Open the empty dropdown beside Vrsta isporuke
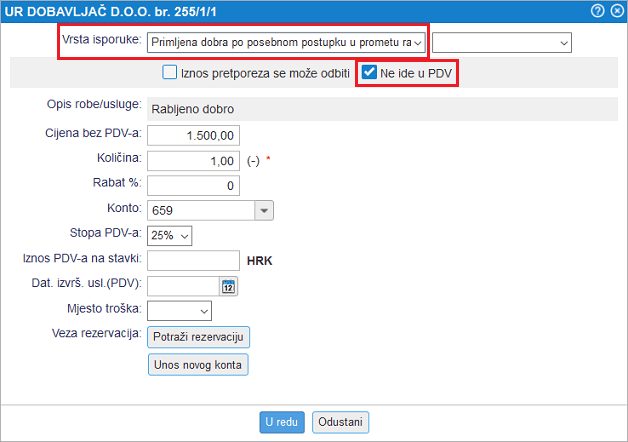Image resolution: width=628 pixels, height=442 pixels. point(501,42)
